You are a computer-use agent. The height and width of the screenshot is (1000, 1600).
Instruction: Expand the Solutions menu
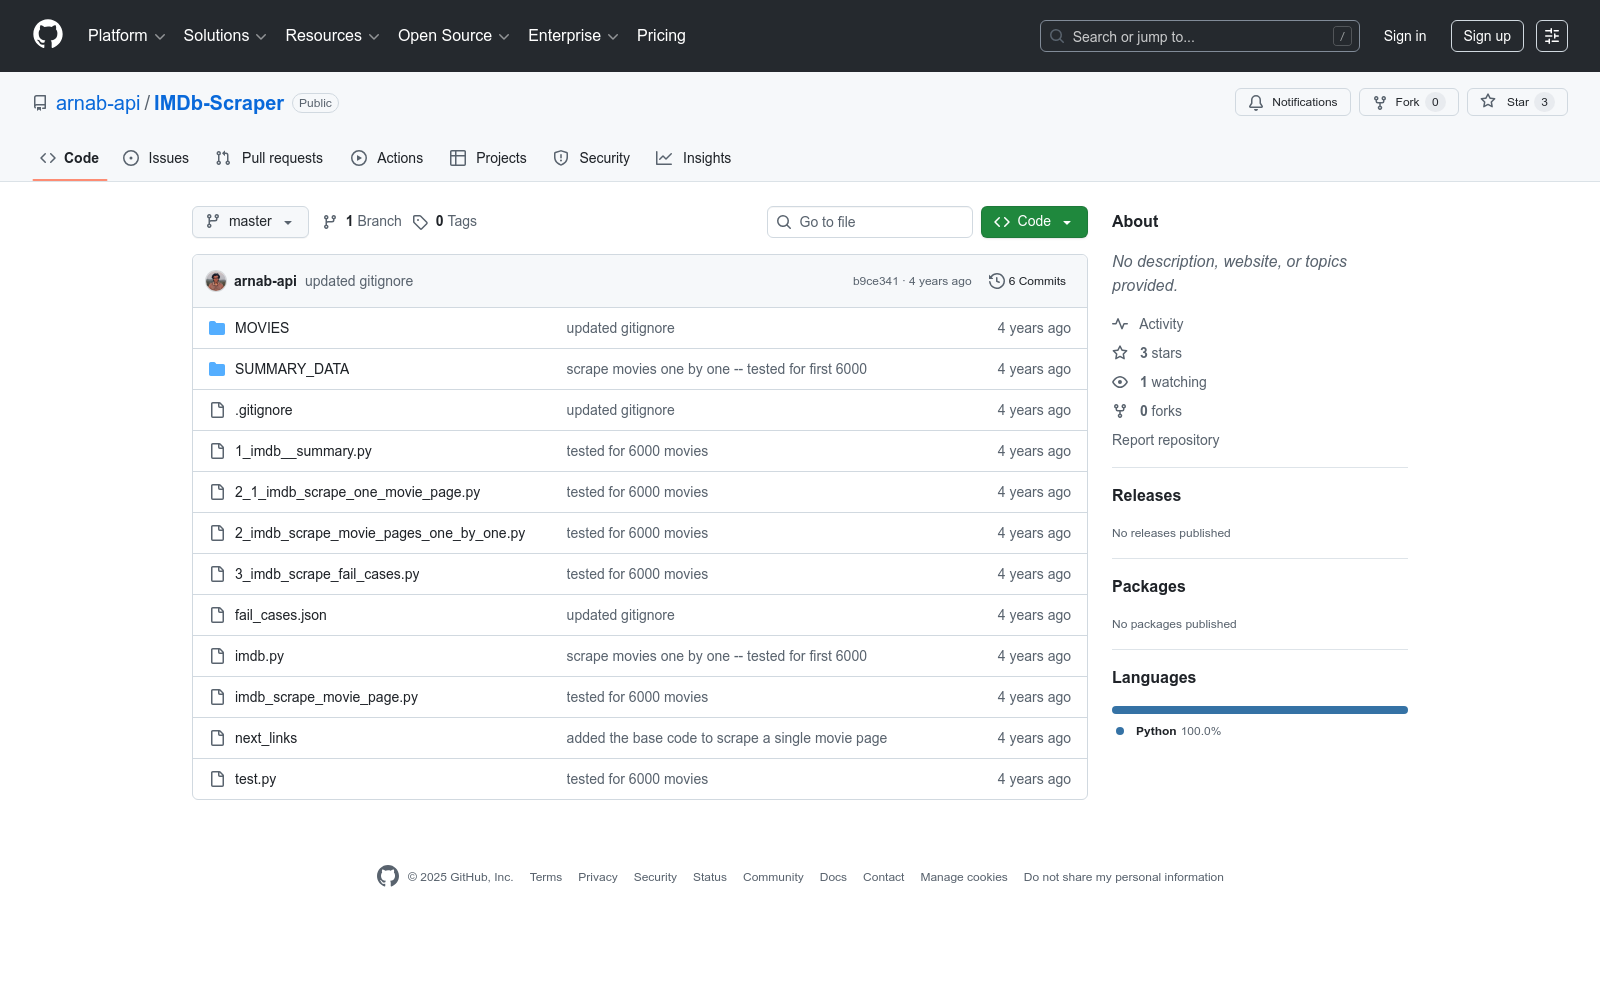tap(225, 36)
